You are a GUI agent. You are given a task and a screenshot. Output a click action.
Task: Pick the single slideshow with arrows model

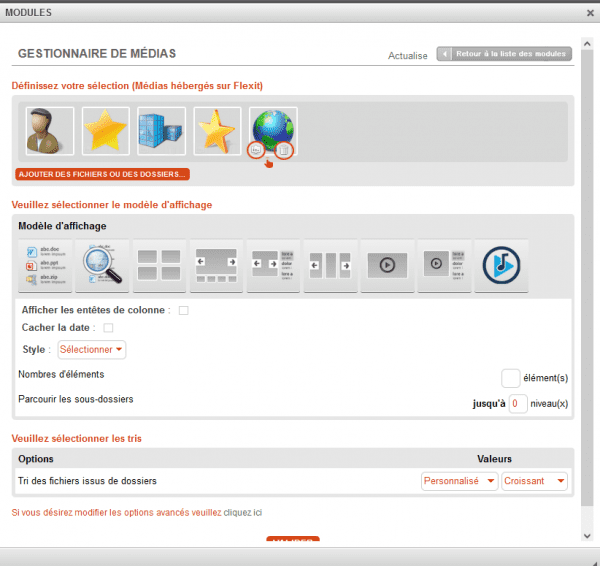[215, 265]
